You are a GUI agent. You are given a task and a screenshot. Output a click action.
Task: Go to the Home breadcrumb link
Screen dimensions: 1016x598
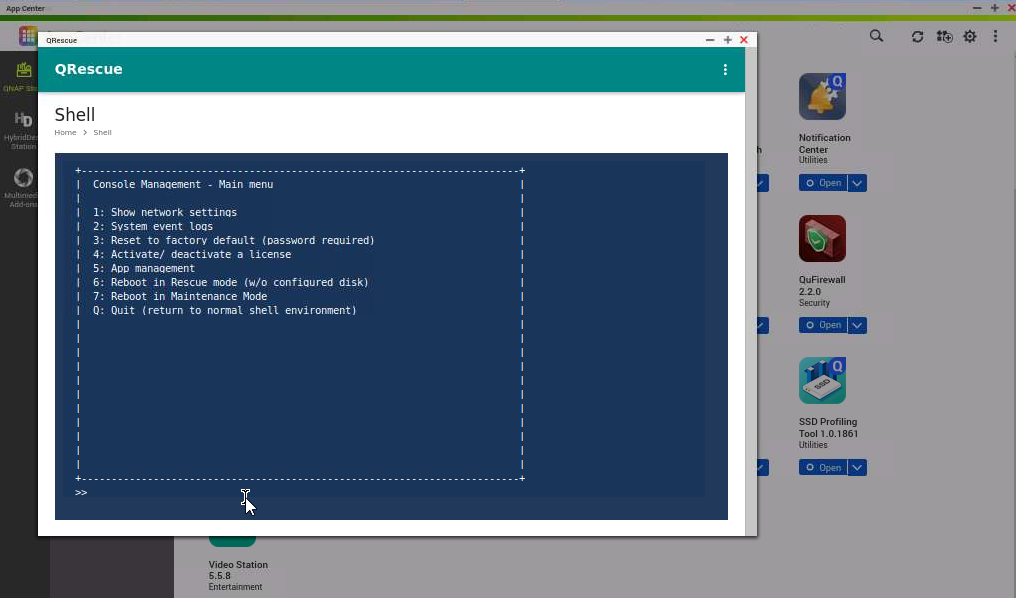pyautogui.click(x=65, y=132)
